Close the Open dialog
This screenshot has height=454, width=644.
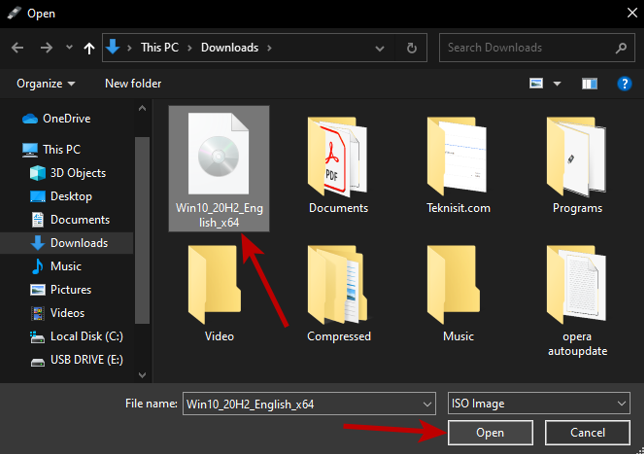632,13
